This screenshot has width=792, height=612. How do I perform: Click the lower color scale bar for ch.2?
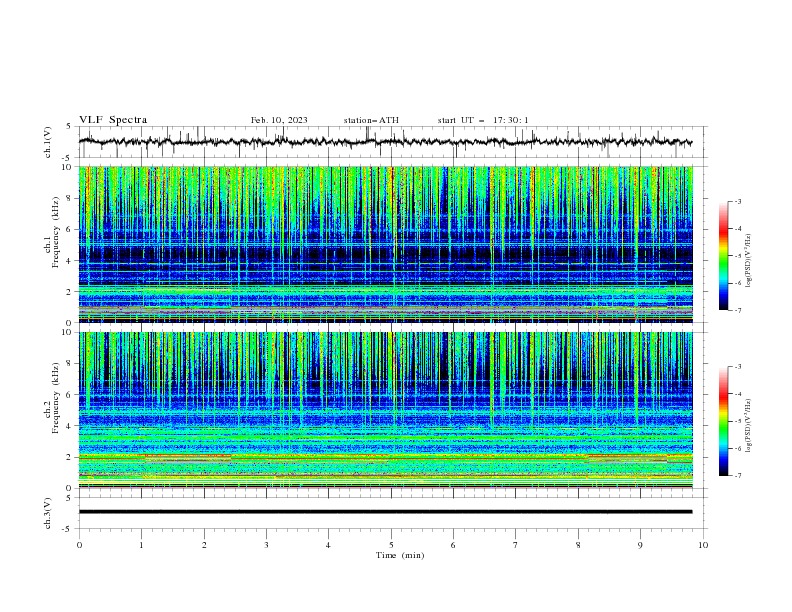coord(724,421)
